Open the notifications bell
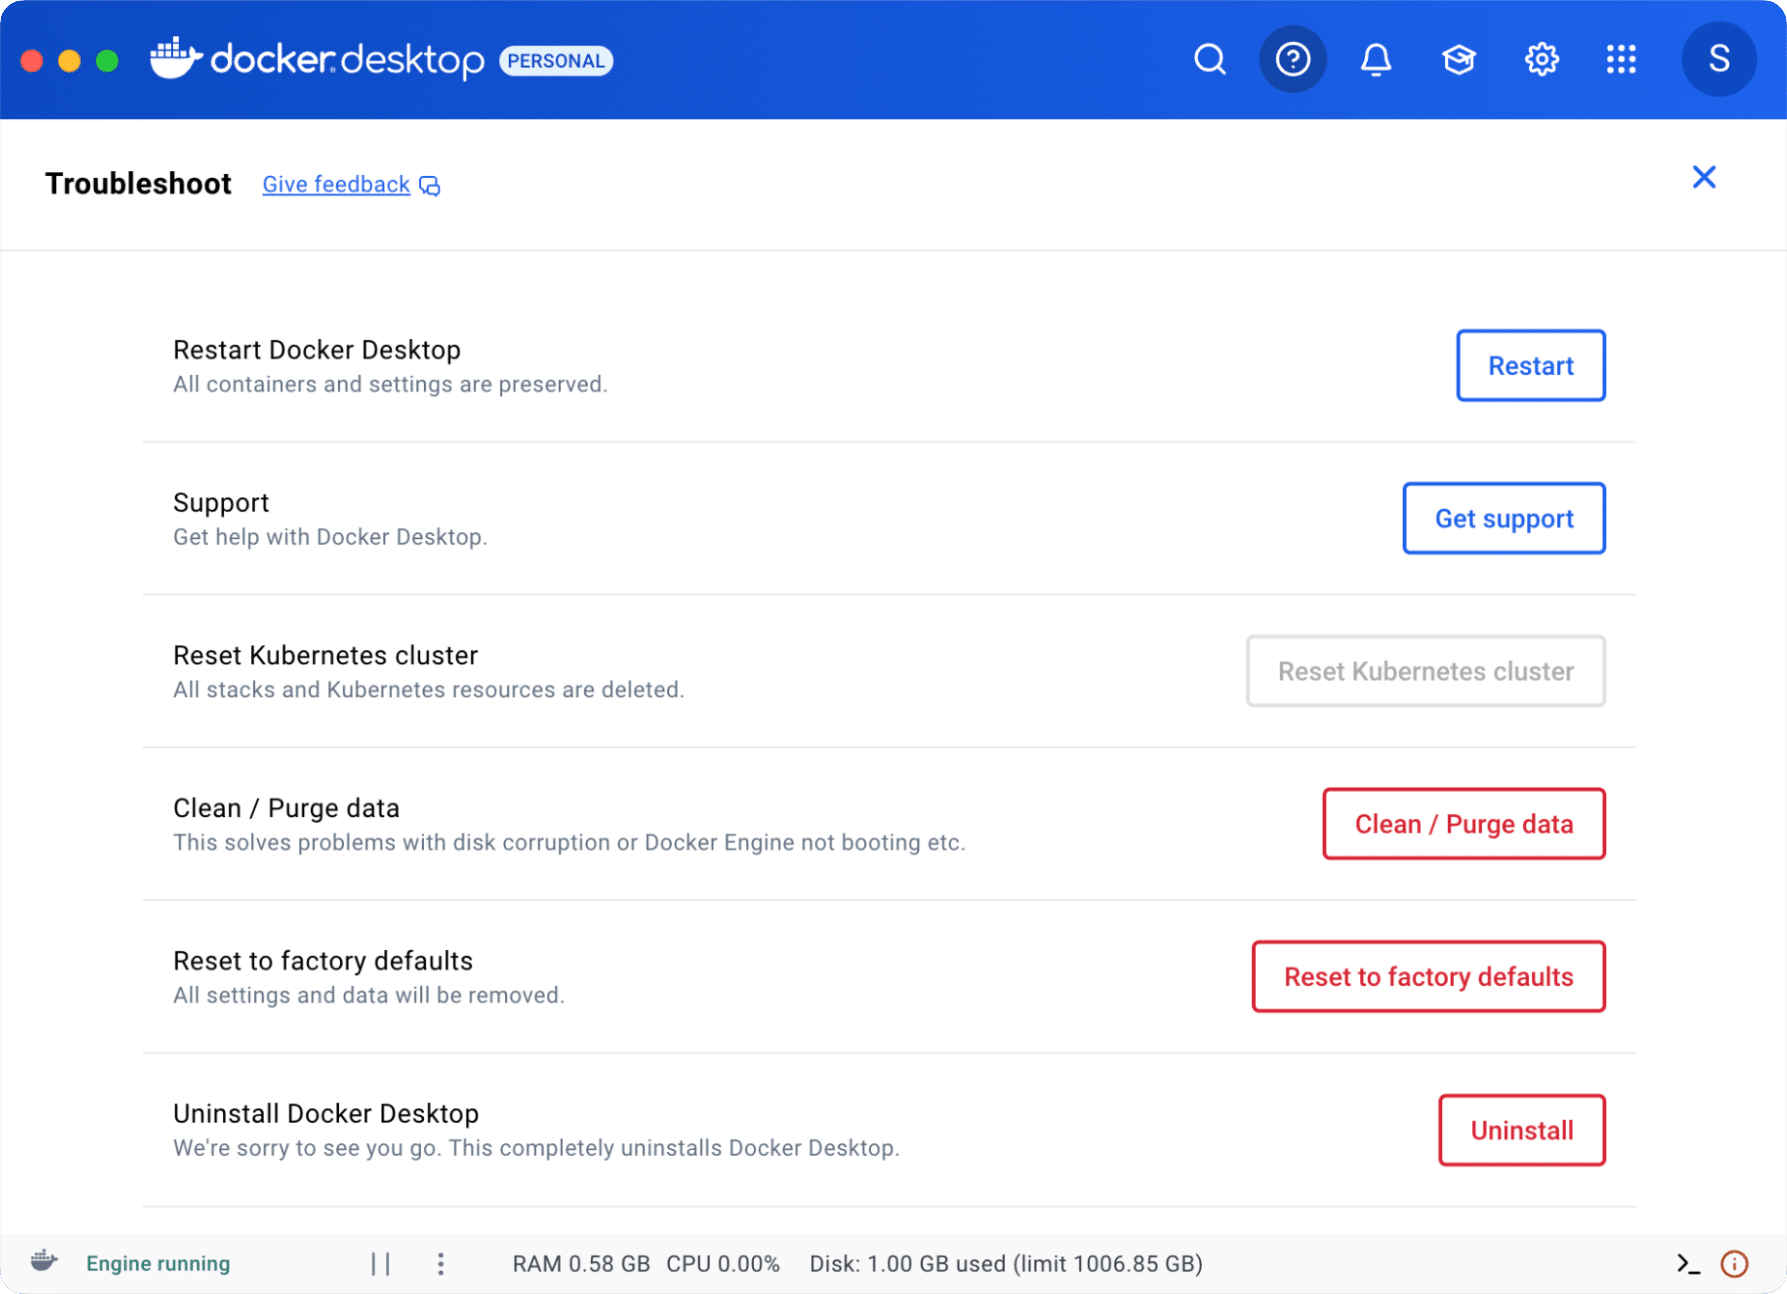1787x1294 pixels. pyautogui.click(x=1375, y=59)
